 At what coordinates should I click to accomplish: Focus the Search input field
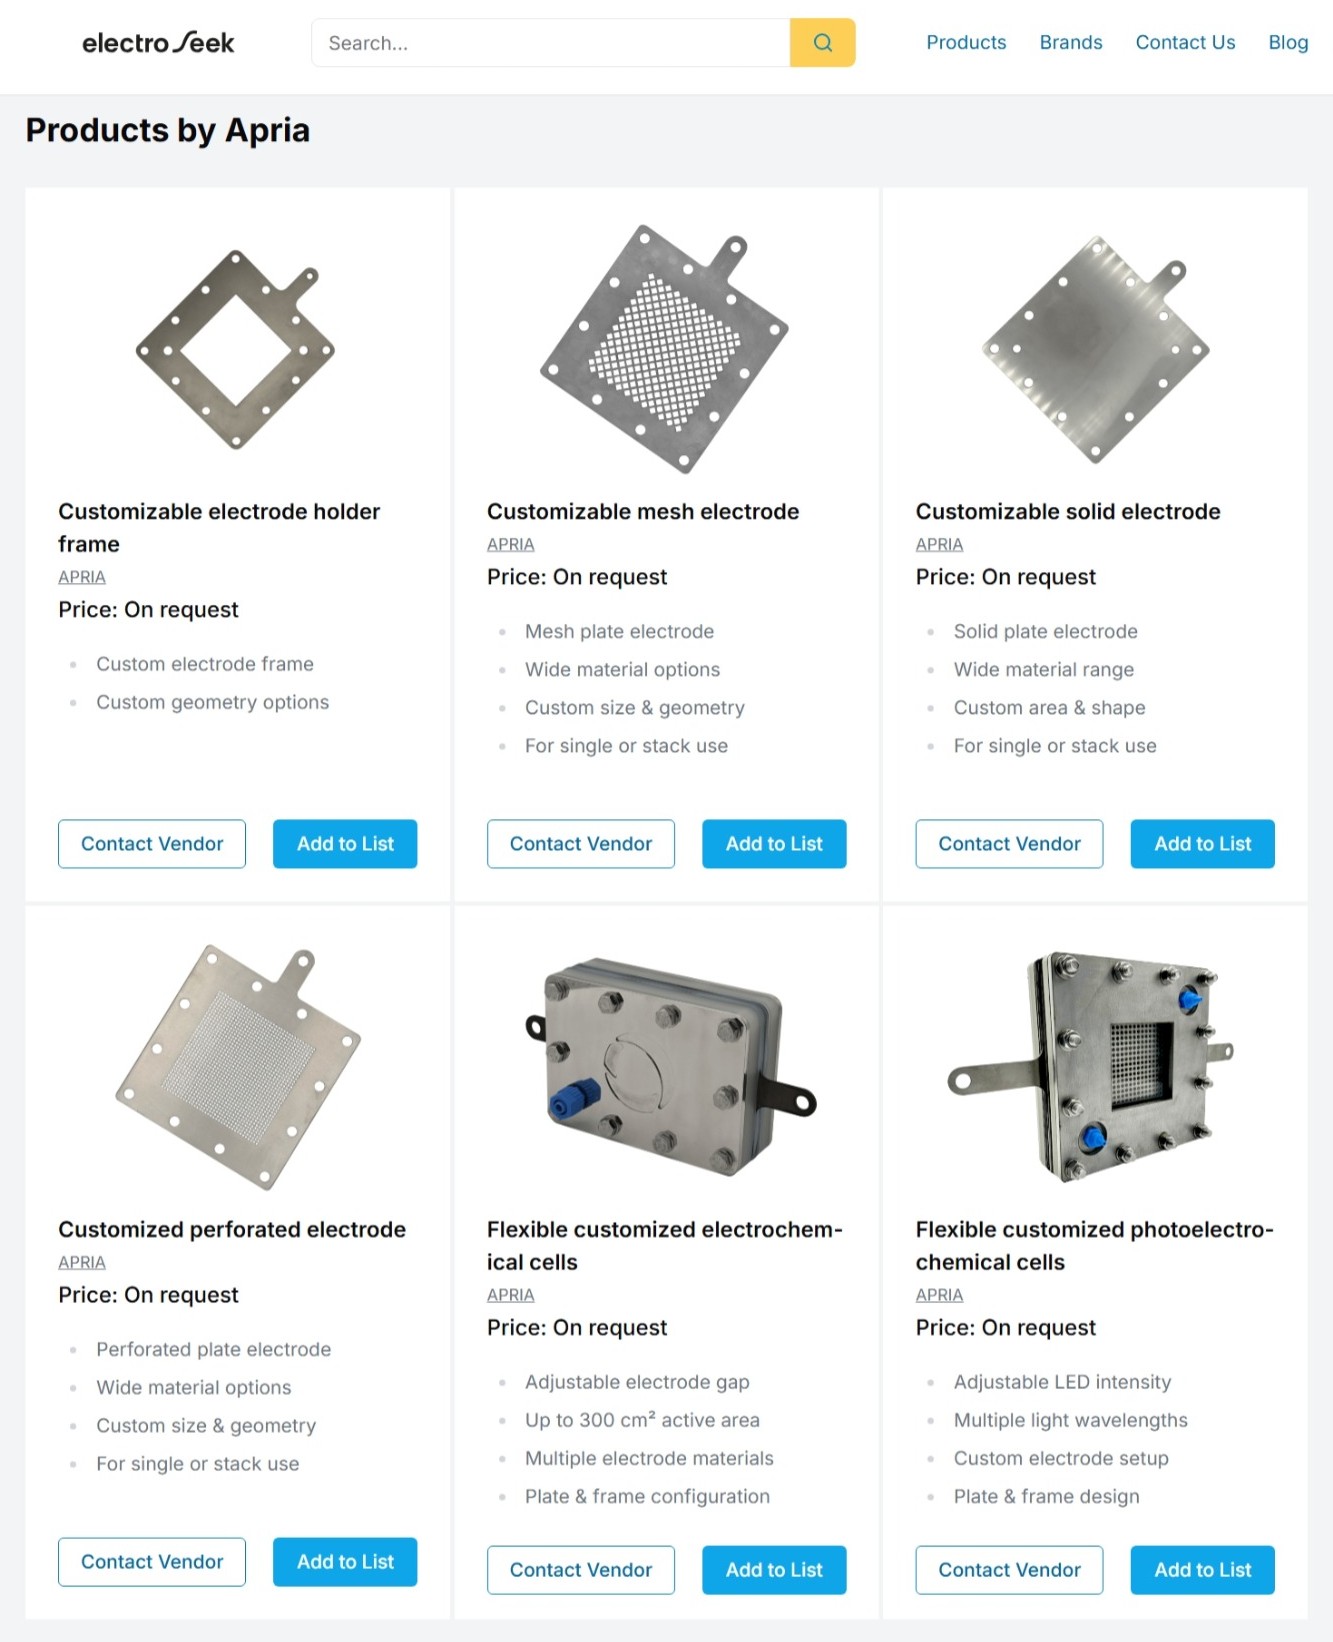[x=551, y=43]
